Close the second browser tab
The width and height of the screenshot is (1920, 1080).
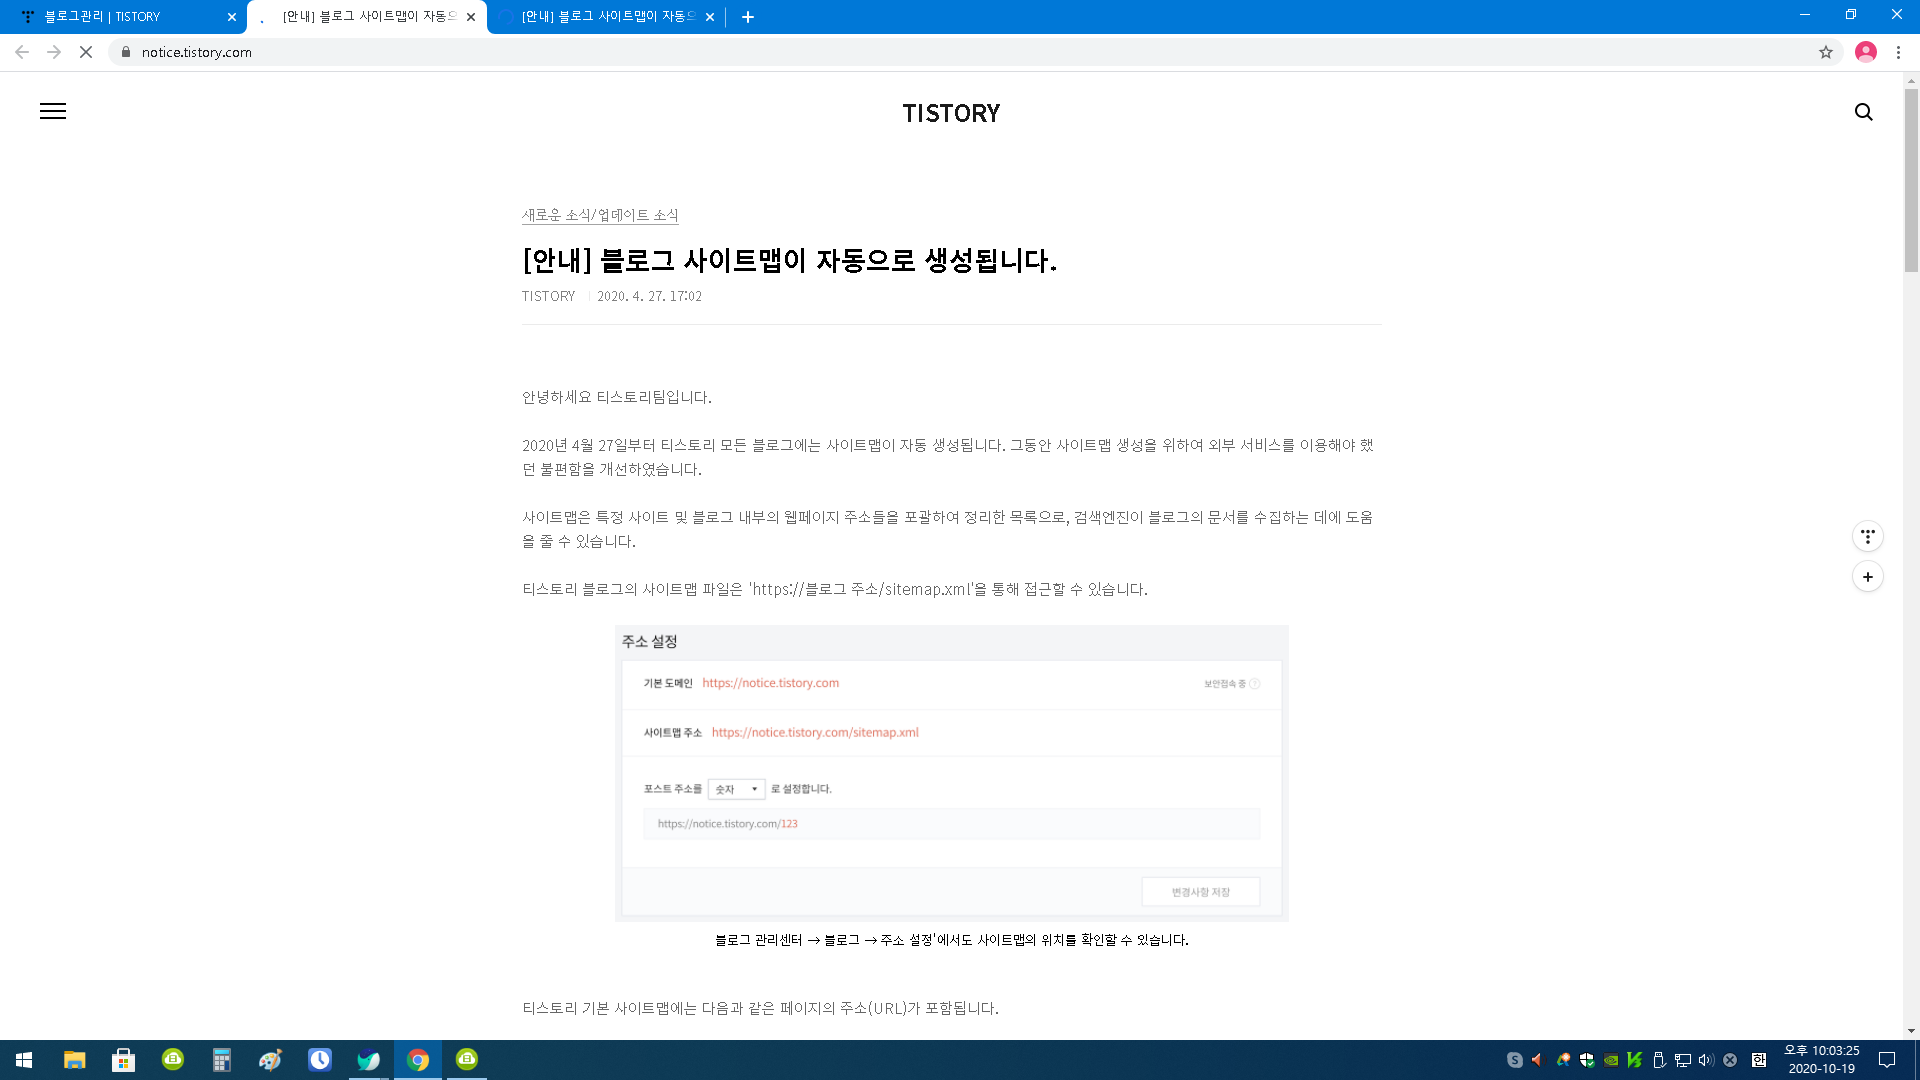click(471, 17)
